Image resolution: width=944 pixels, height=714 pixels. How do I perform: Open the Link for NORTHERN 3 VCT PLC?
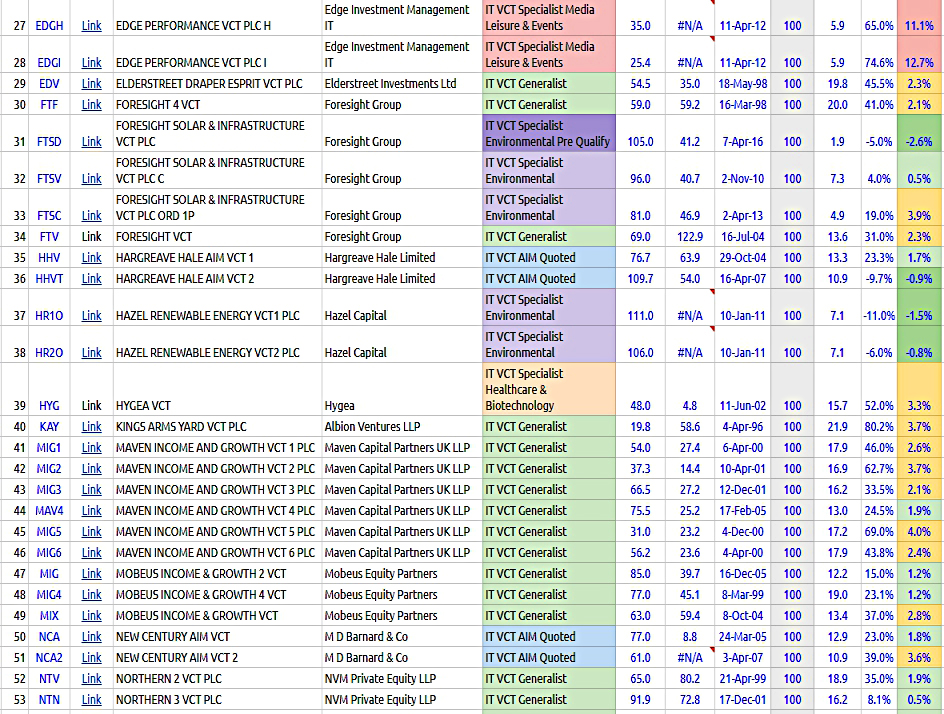point(92,700)
